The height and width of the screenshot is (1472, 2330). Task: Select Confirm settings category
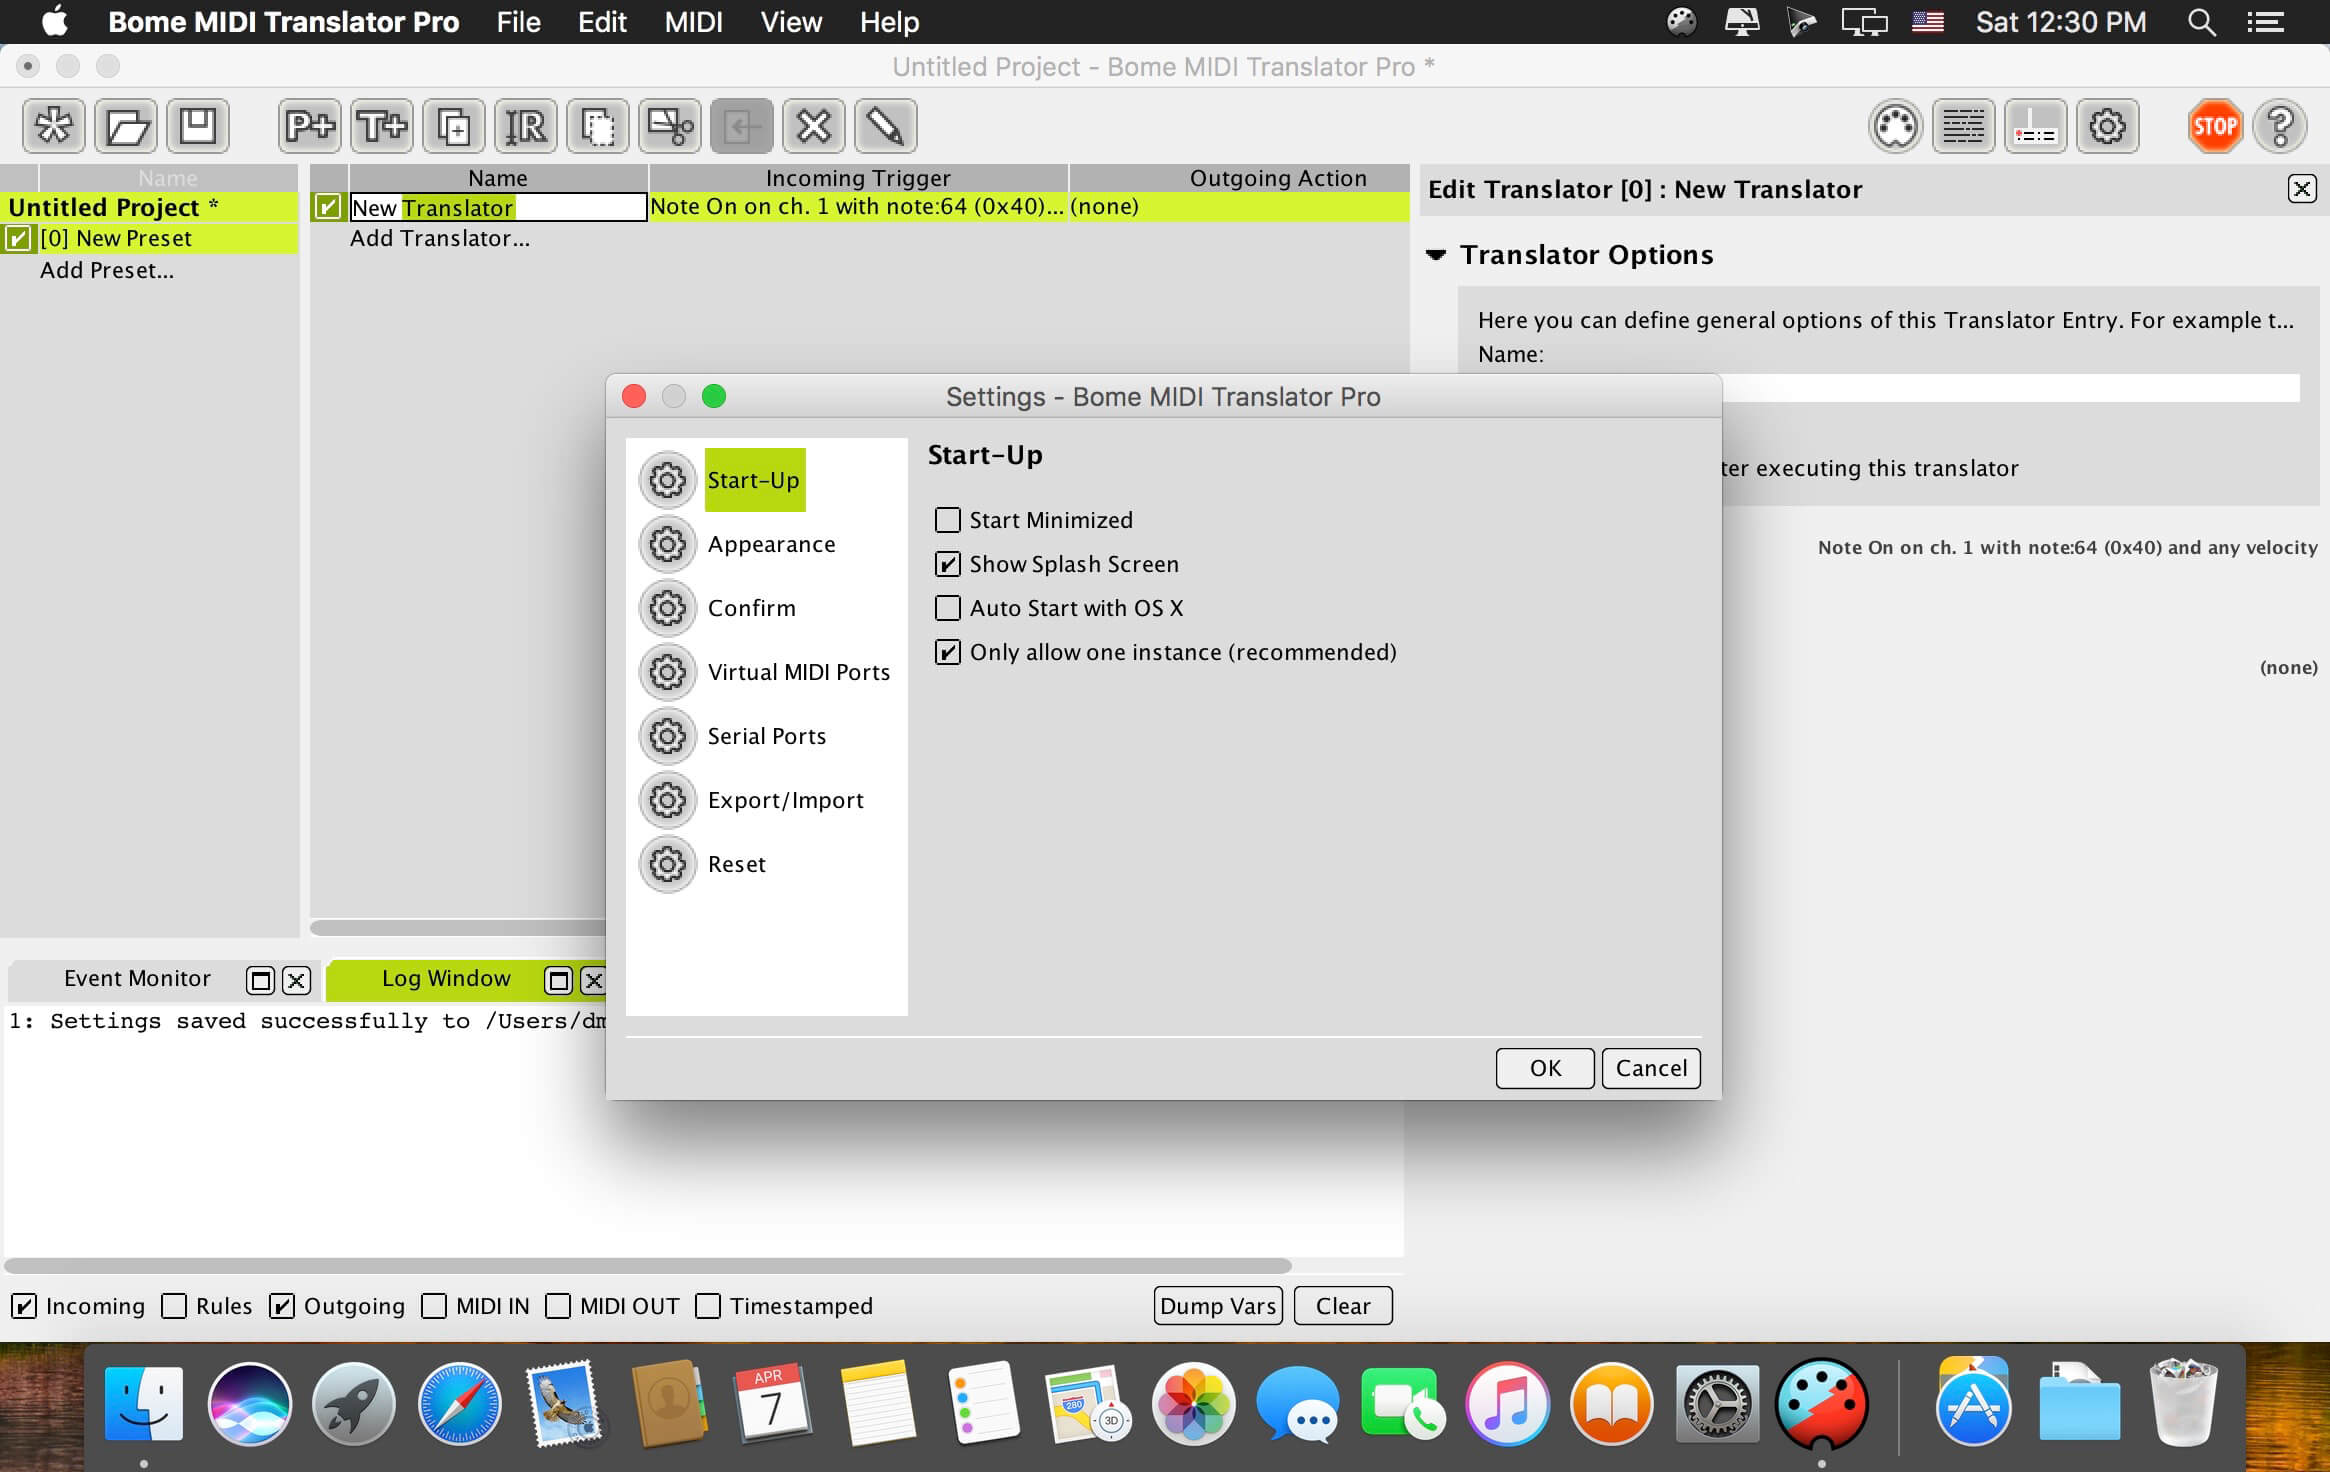tap(752, 608)
